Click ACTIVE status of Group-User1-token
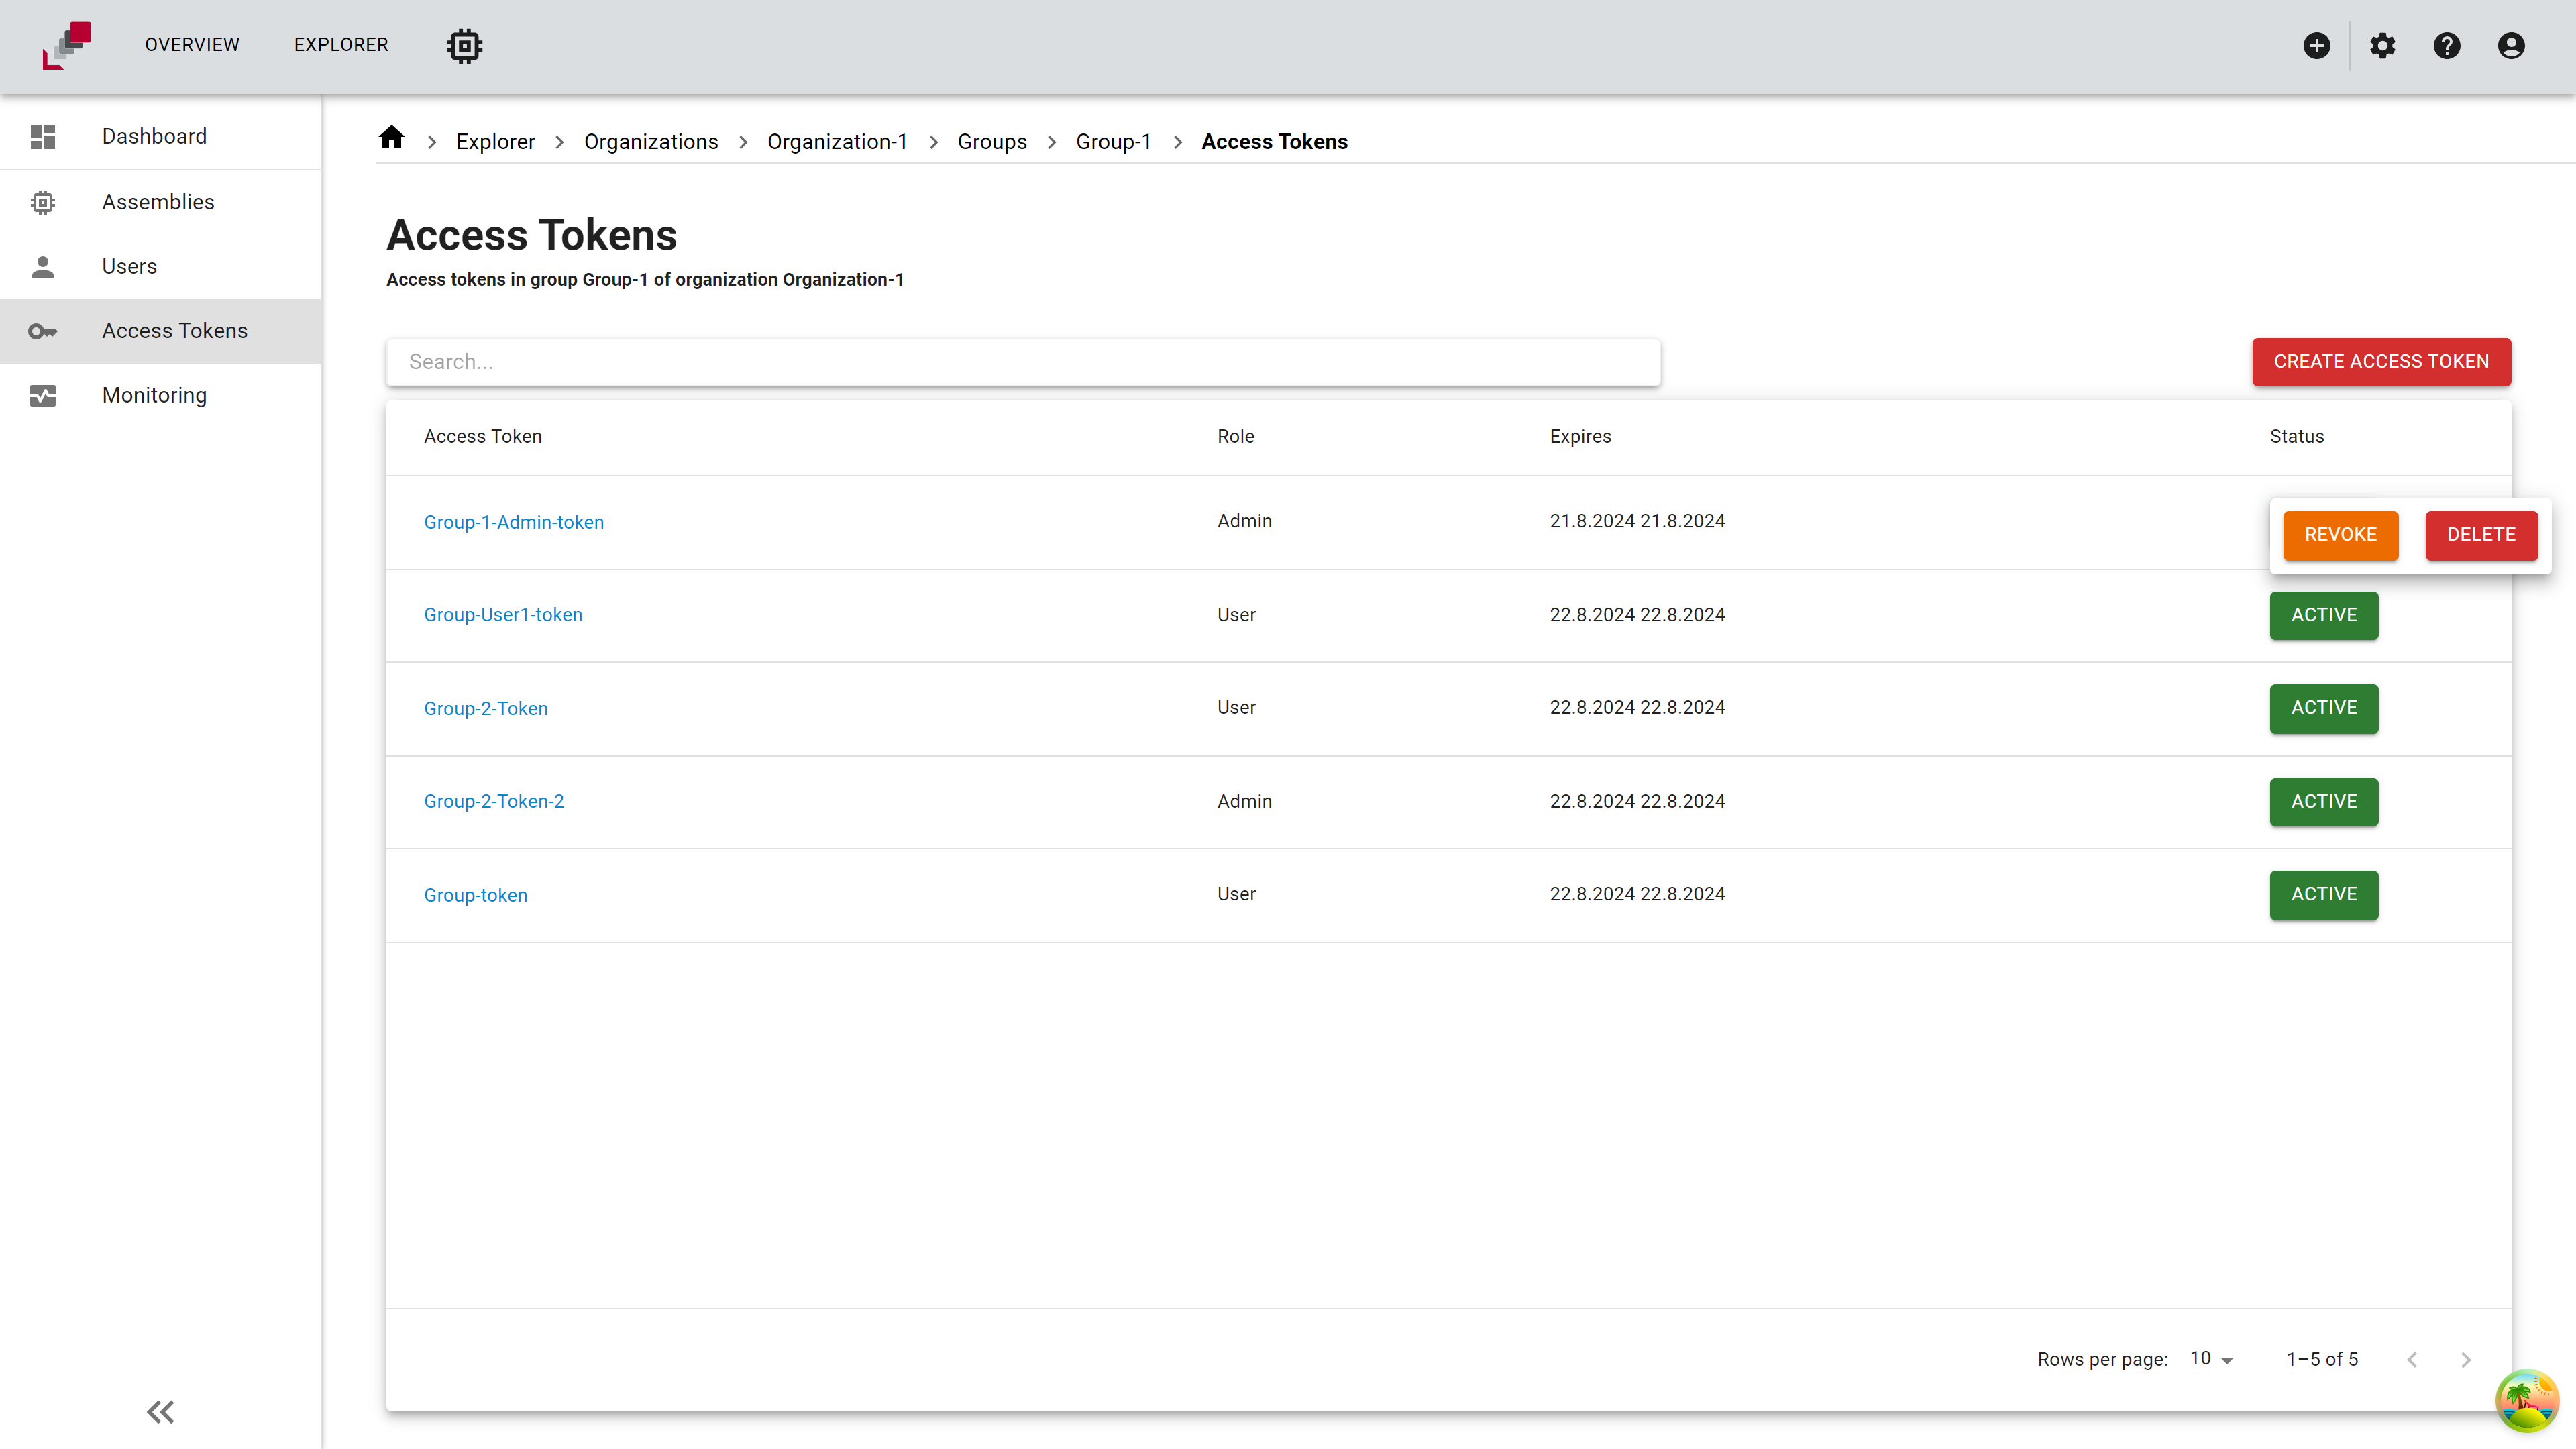This screenshot has height=1449, width=2576. (x=2324, y=615)
